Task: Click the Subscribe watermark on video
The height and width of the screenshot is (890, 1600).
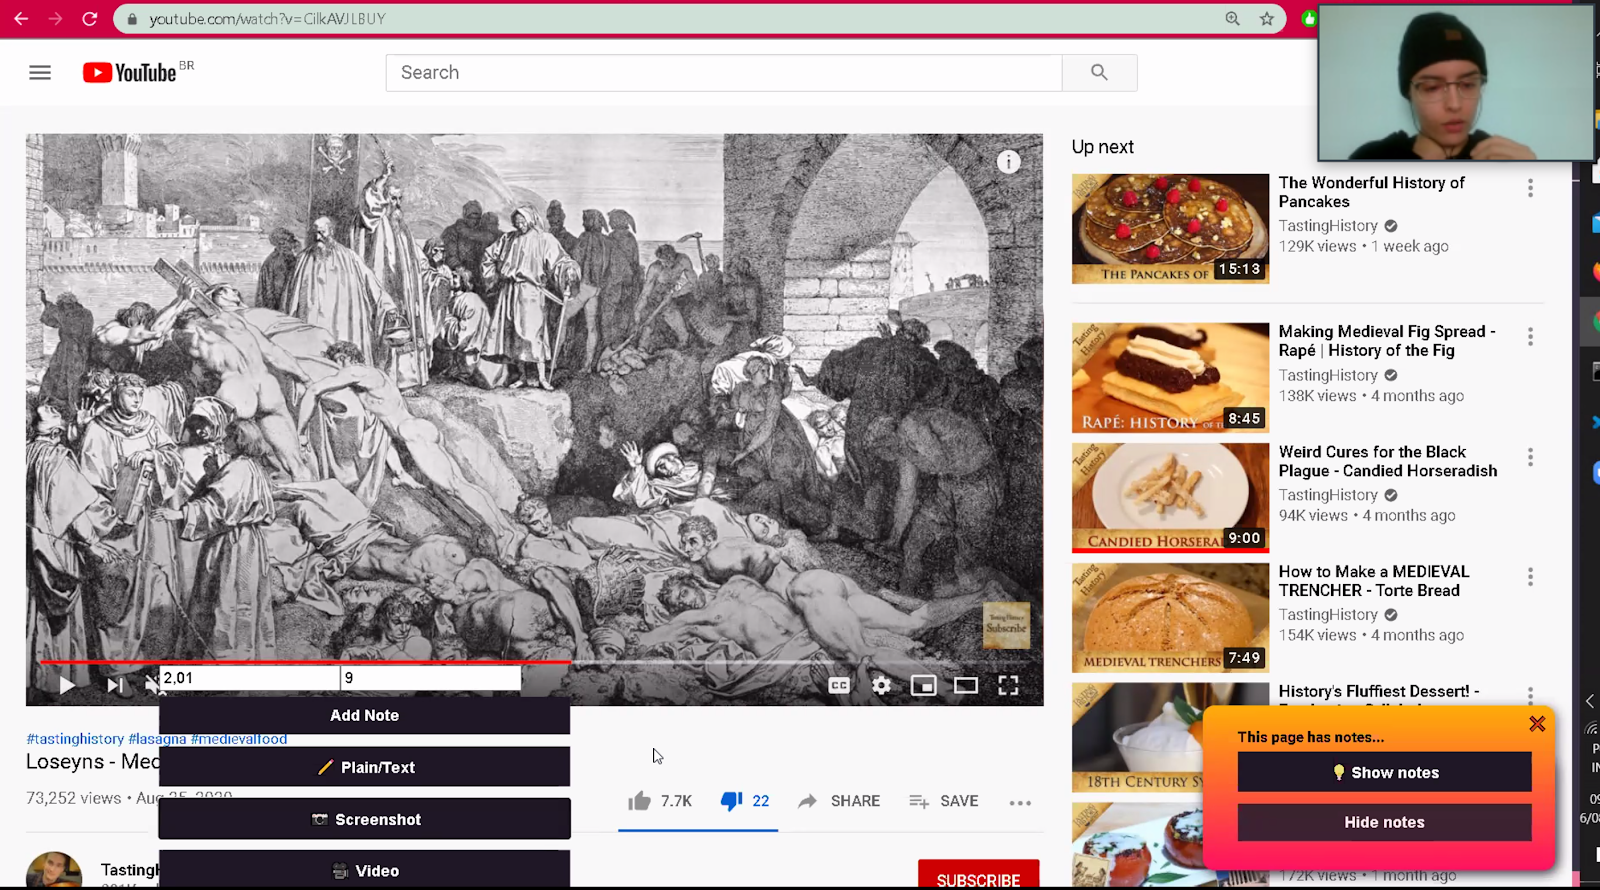Action: [1006, 624]
